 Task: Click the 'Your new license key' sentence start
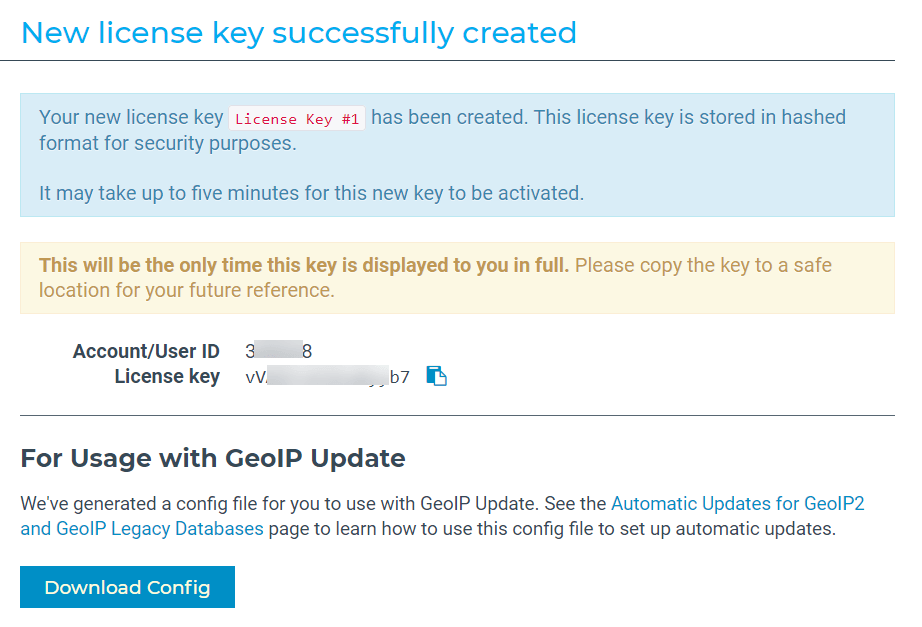(x=131, y=118)
